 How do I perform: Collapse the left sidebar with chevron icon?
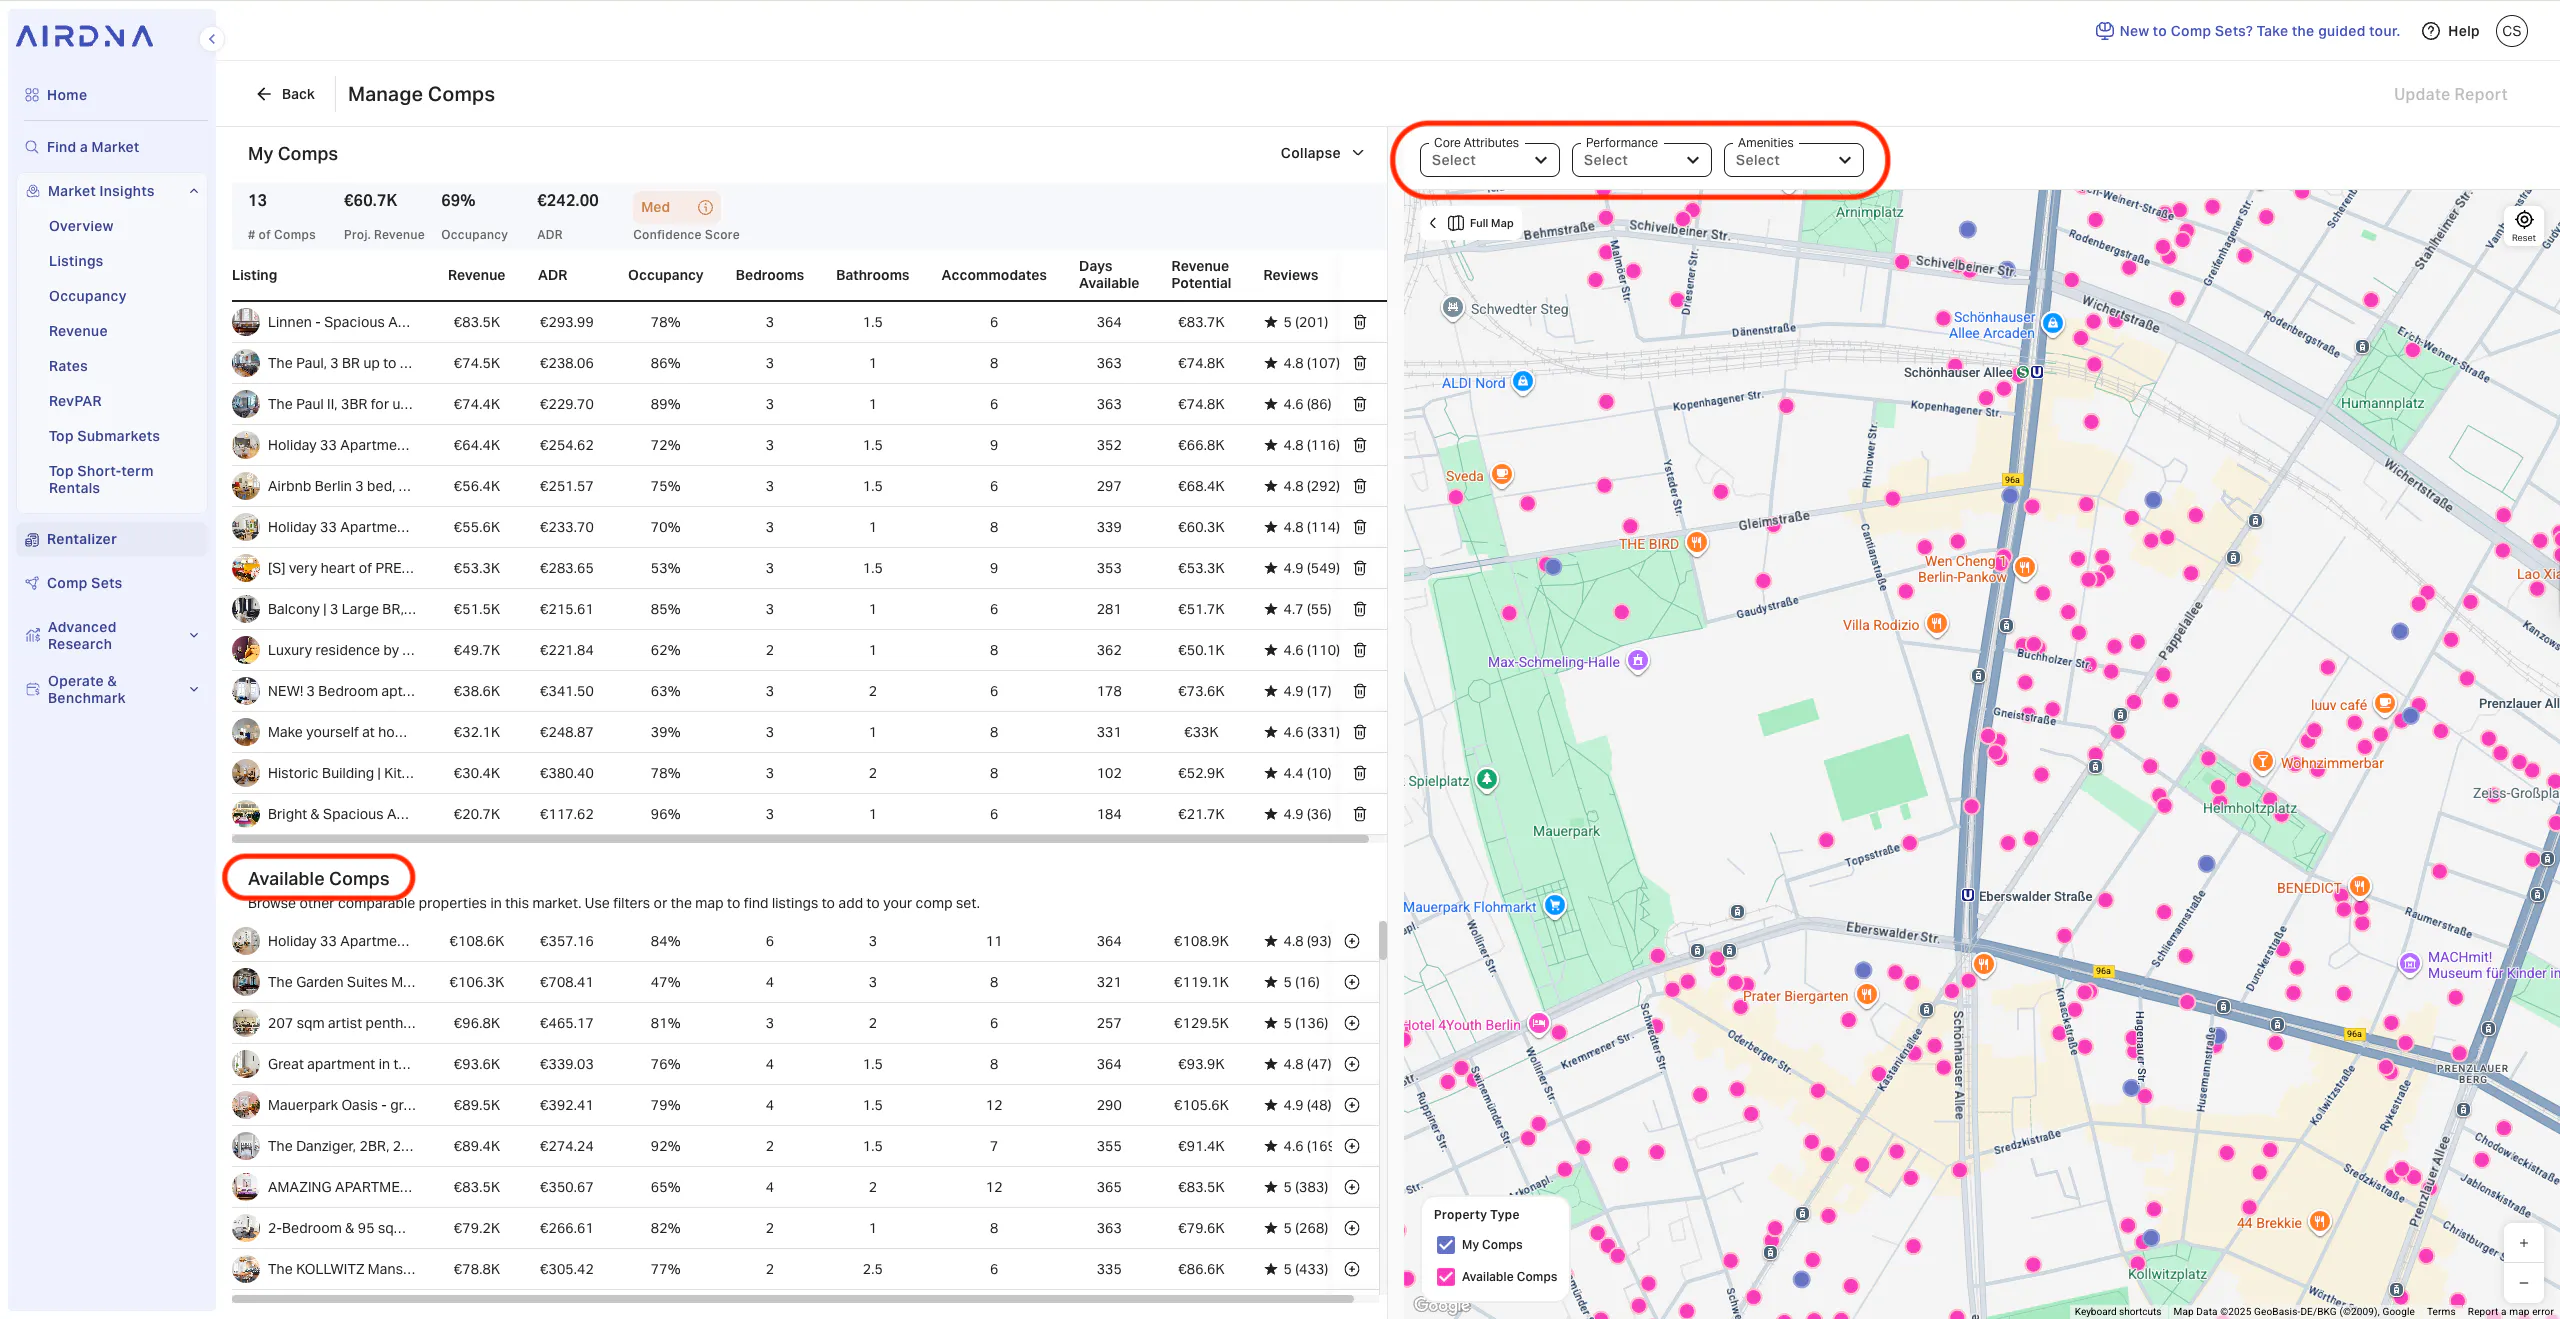[x=212, y=39]
